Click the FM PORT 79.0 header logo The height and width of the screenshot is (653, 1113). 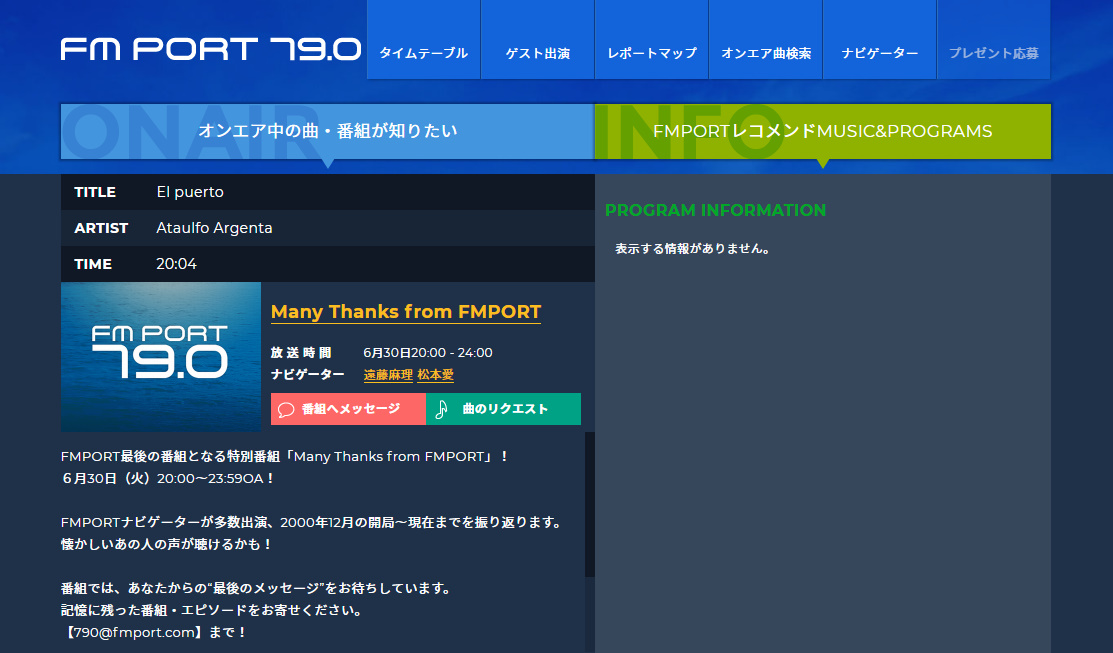pos(211,49)
